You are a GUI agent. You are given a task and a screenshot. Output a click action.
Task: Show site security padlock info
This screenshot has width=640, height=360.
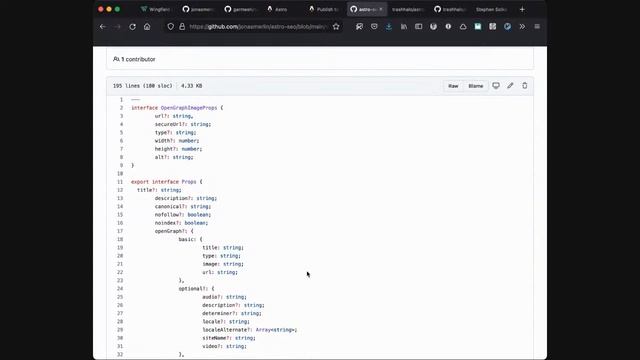click(182, 27)
